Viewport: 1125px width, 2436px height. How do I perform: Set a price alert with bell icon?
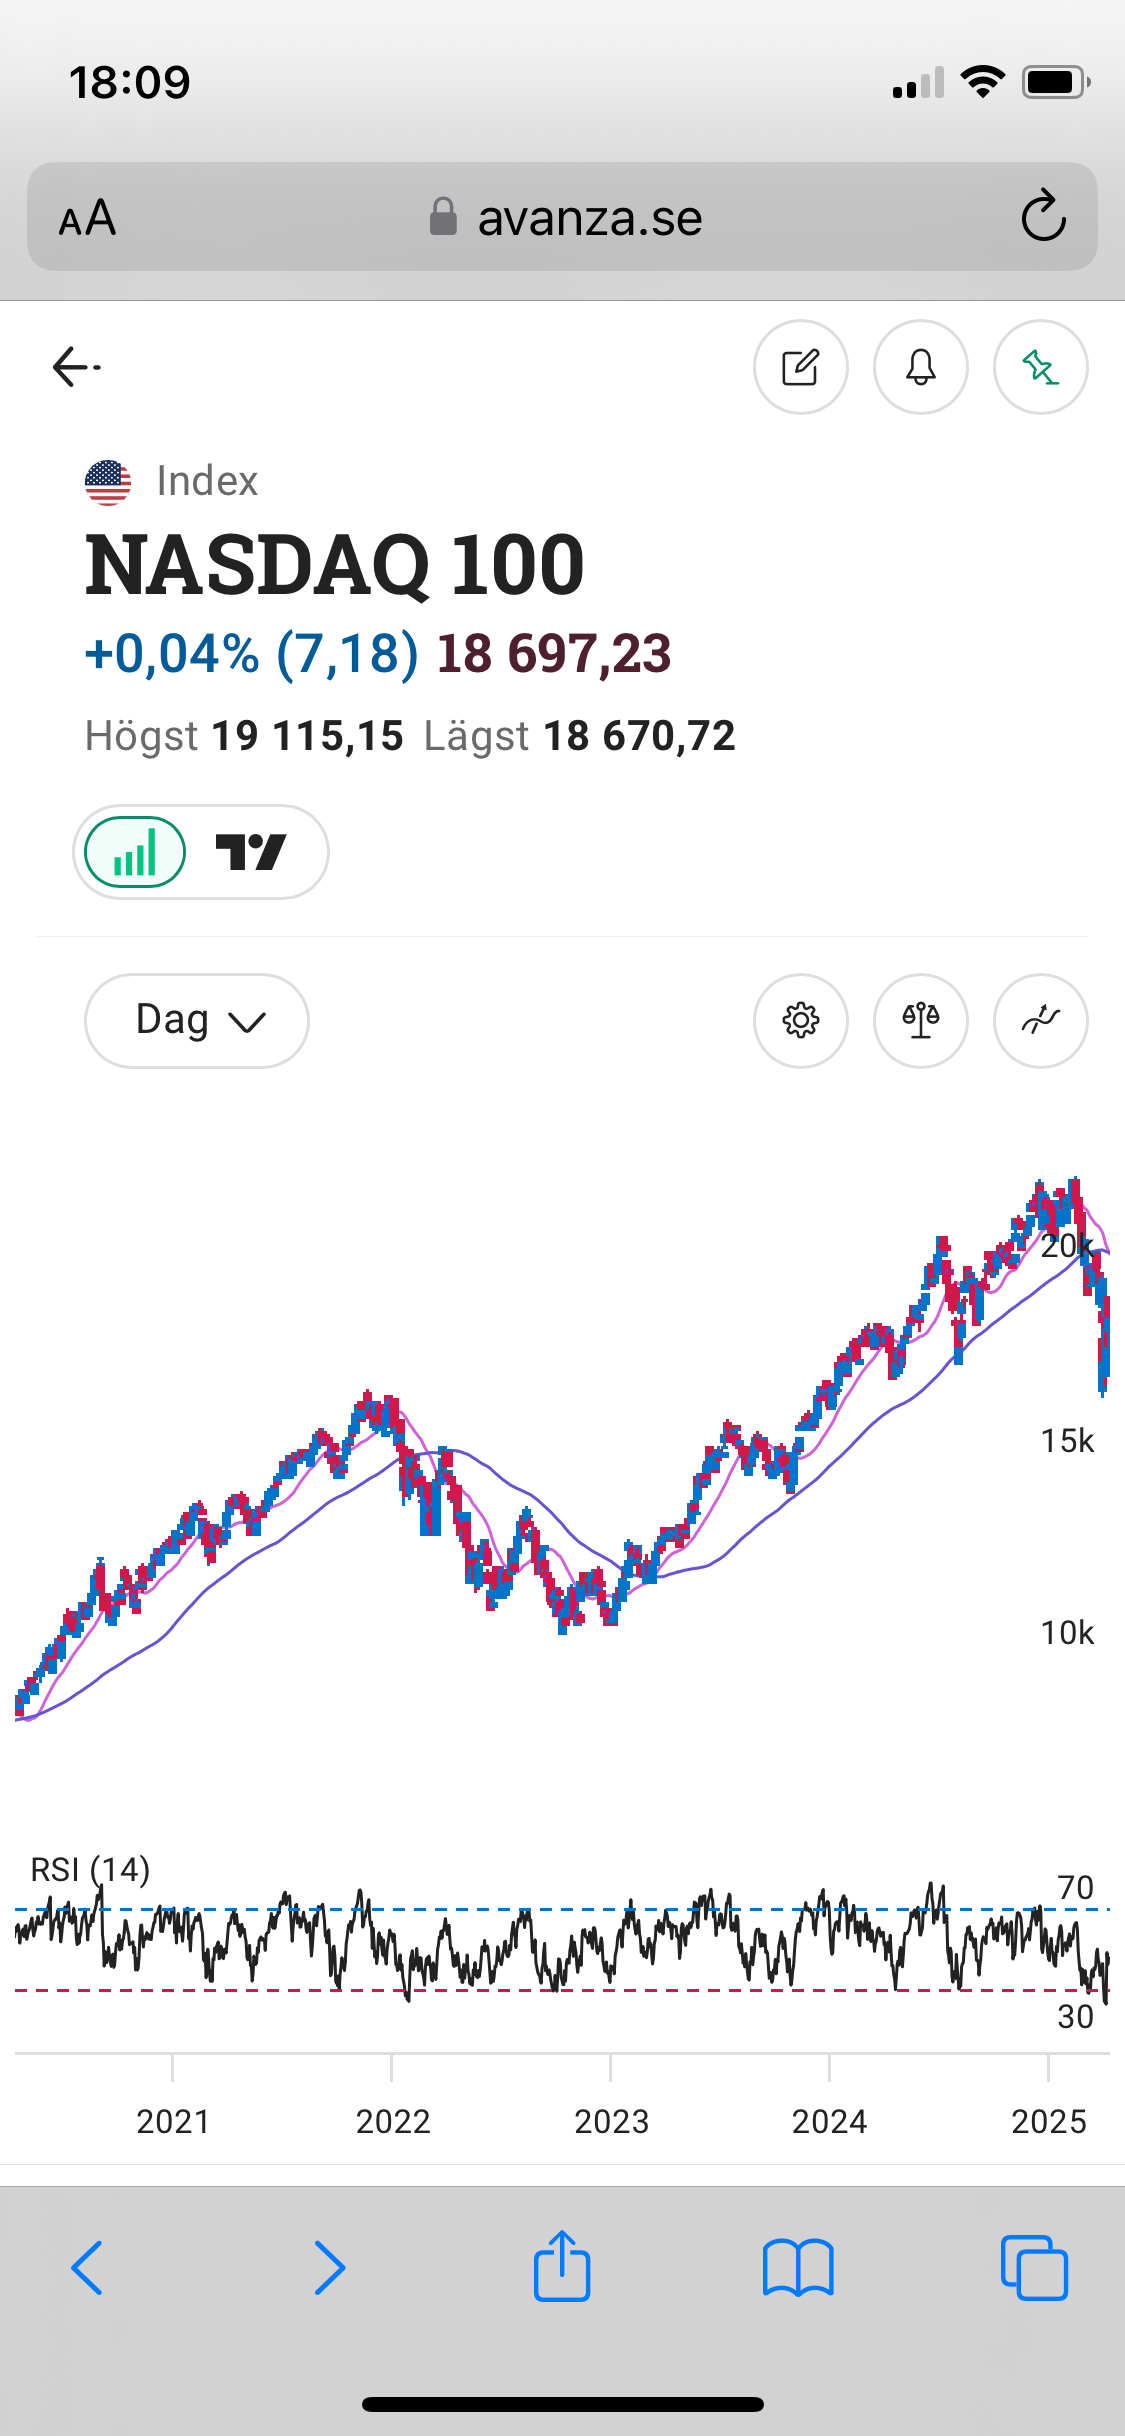point(920,367)
